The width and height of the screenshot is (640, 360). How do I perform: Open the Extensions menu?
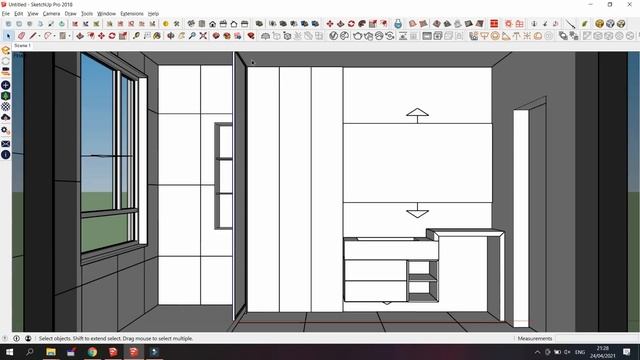[x=132, y=13]
